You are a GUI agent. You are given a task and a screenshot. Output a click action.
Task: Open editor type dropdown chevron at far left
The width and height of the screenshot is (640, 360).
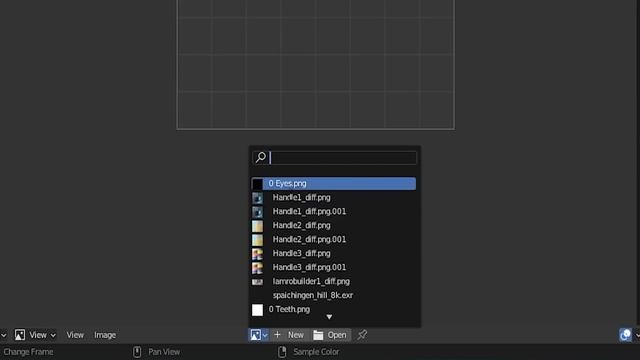point(3,336)
